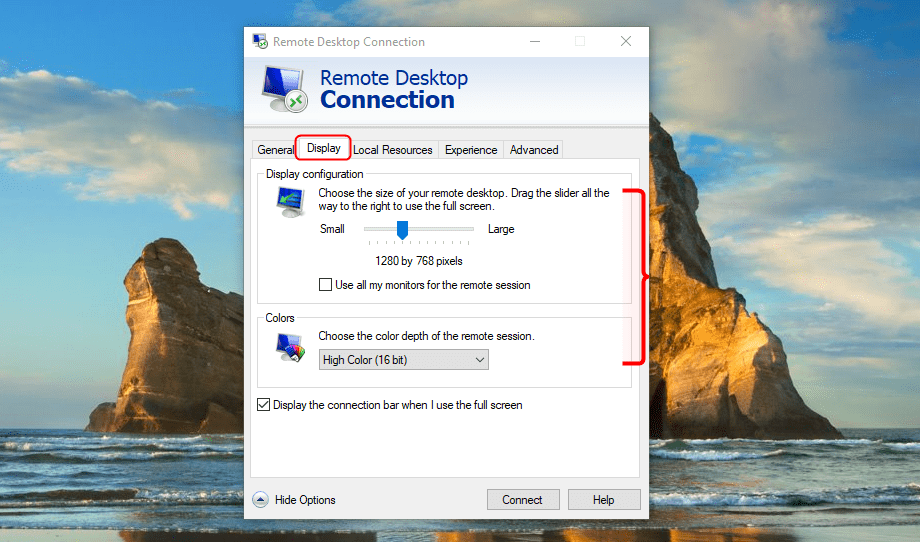The image size is (920, 542).
Task: Click the Hide Options label
Action: coord(305,500)
